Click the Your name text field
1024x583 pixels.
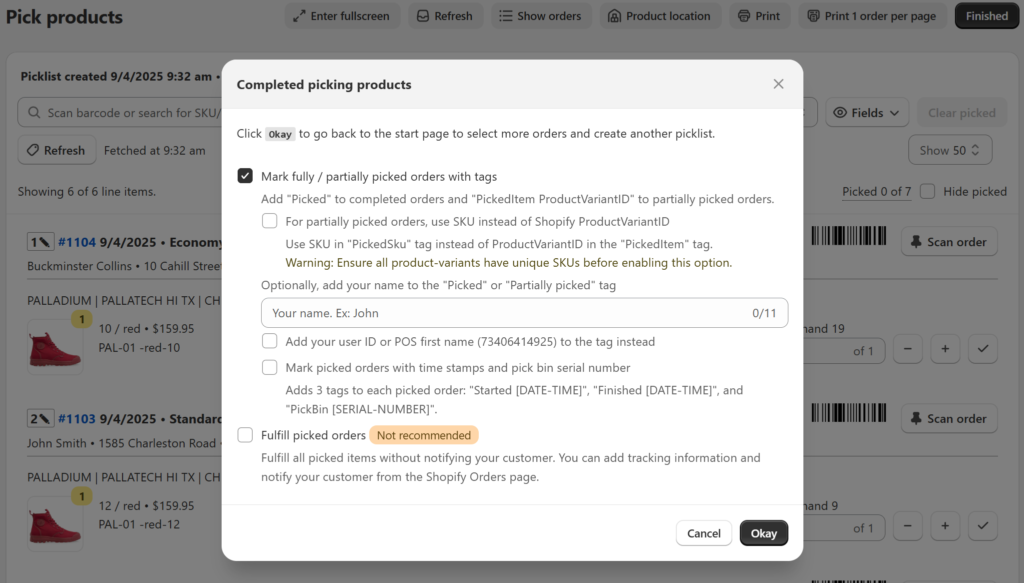pos(524,313)
